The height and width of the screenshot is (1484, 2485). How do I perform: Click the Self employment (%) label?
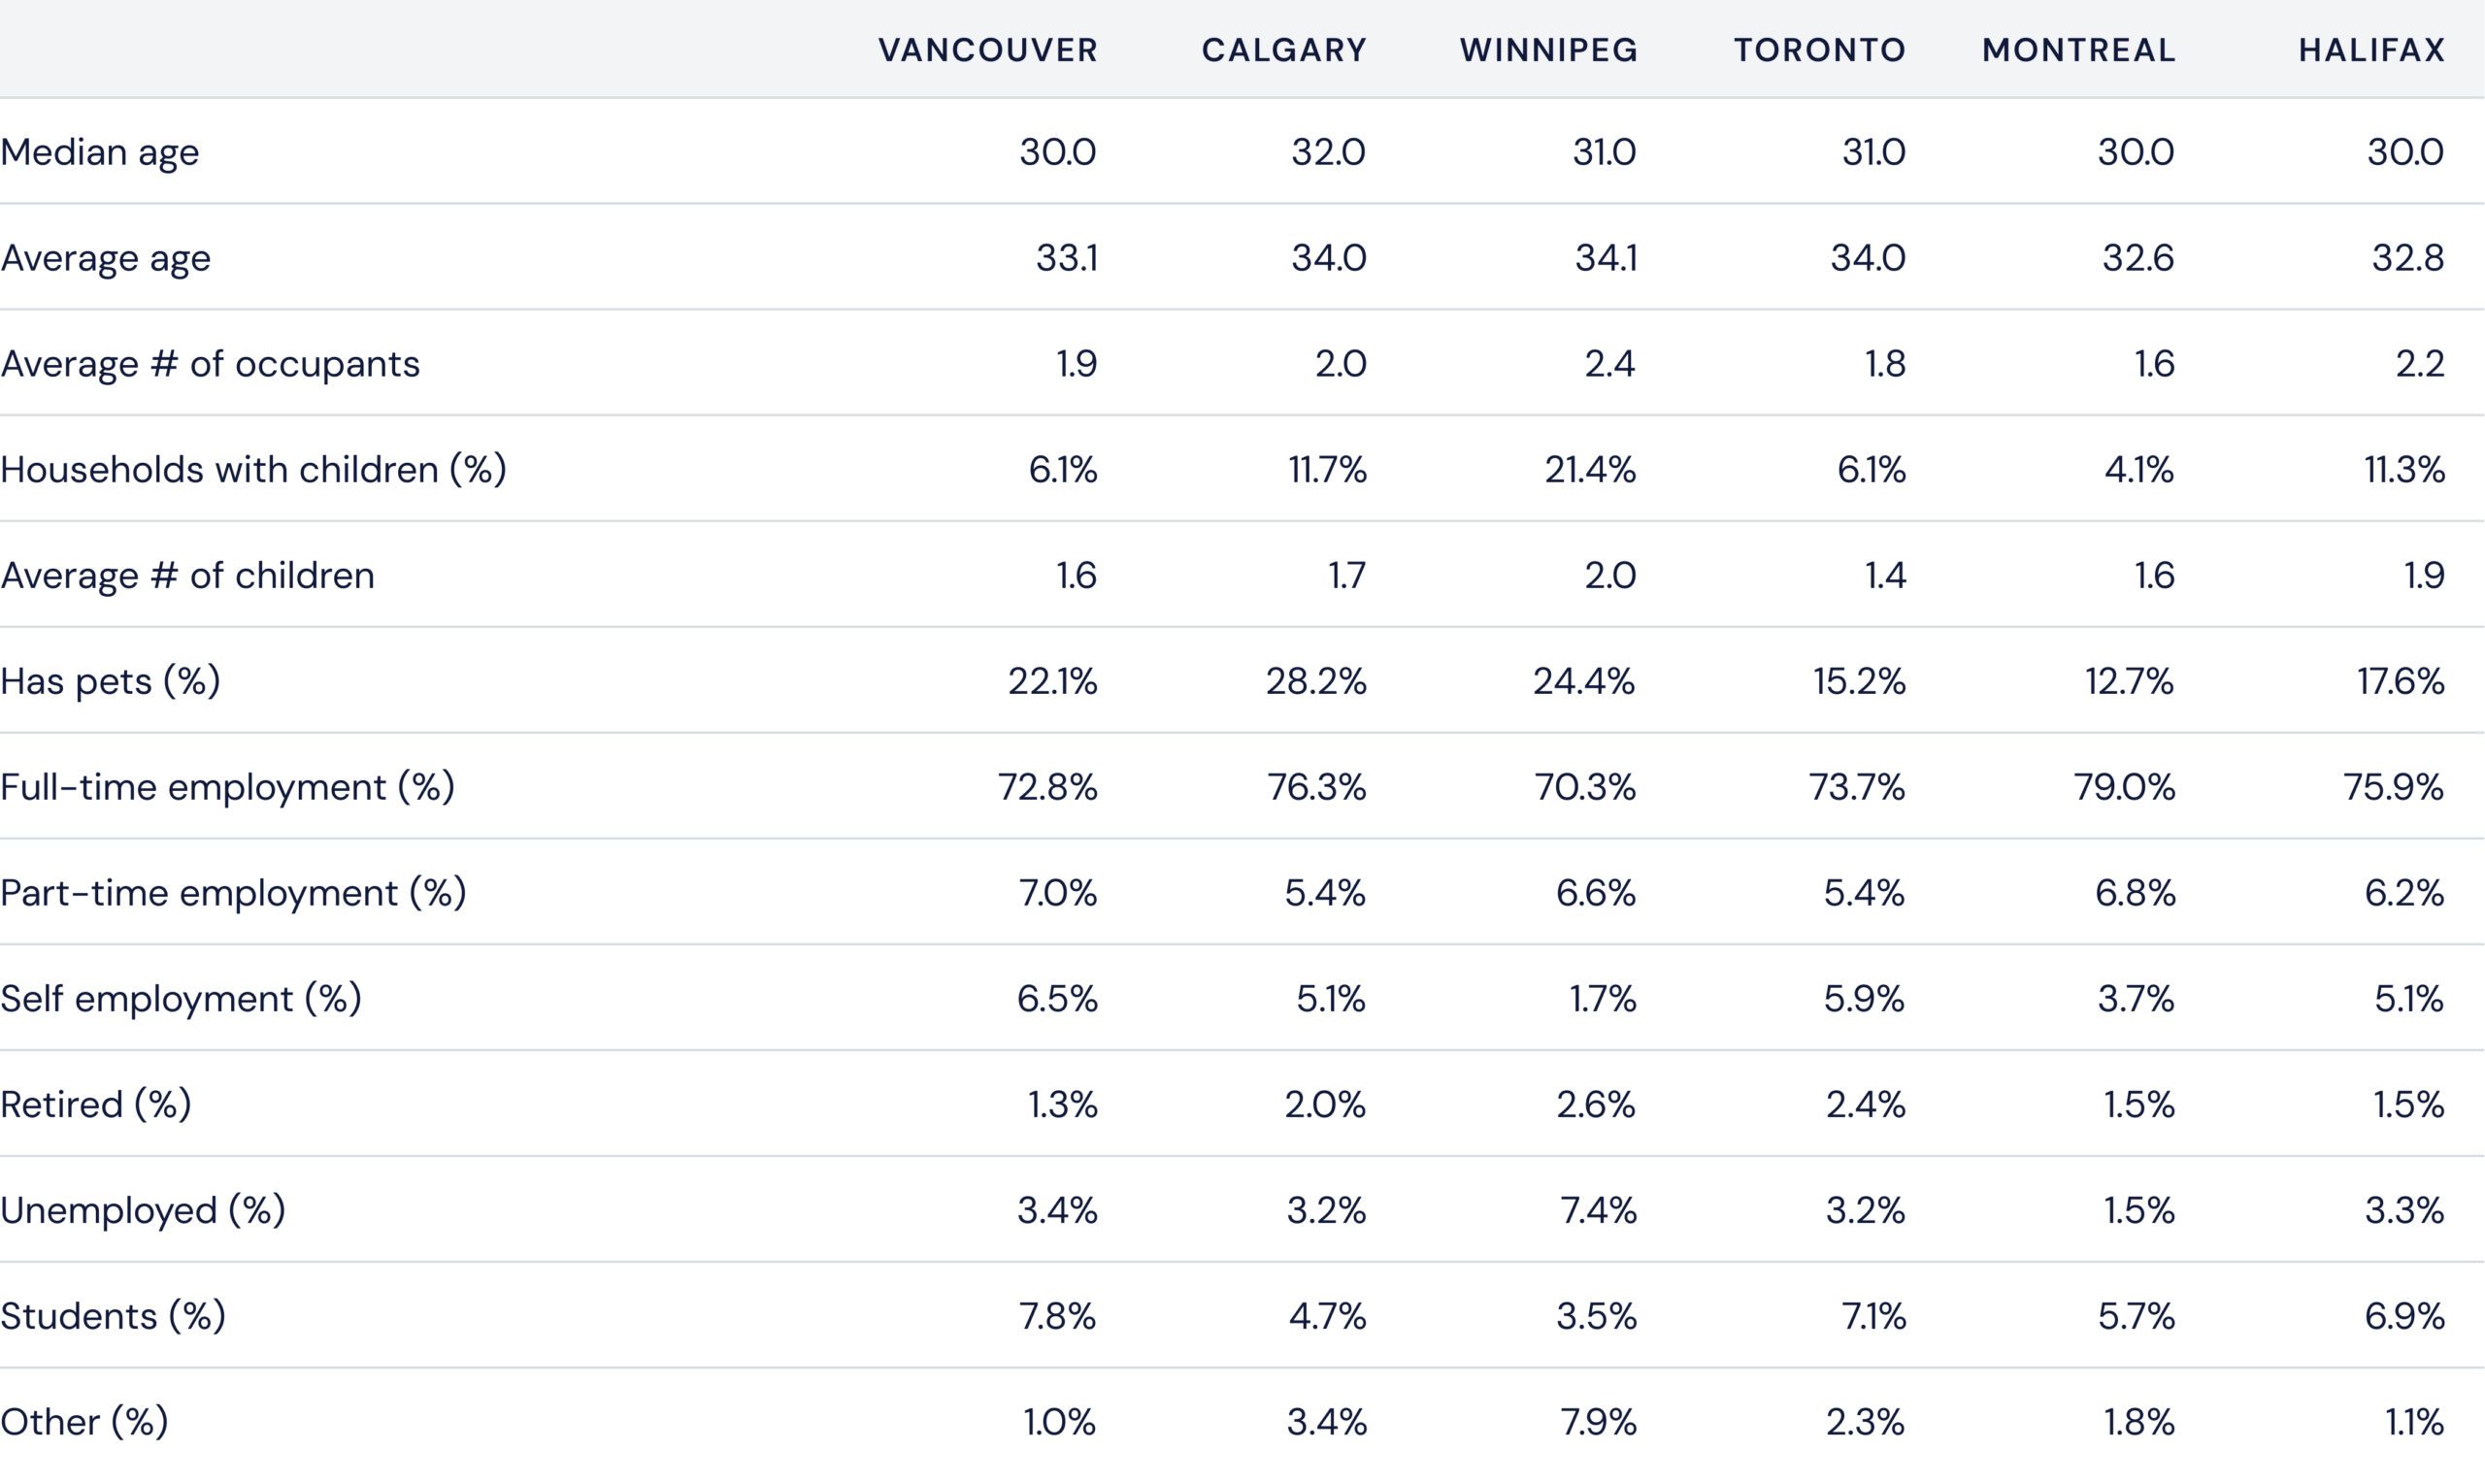point(181,999)
